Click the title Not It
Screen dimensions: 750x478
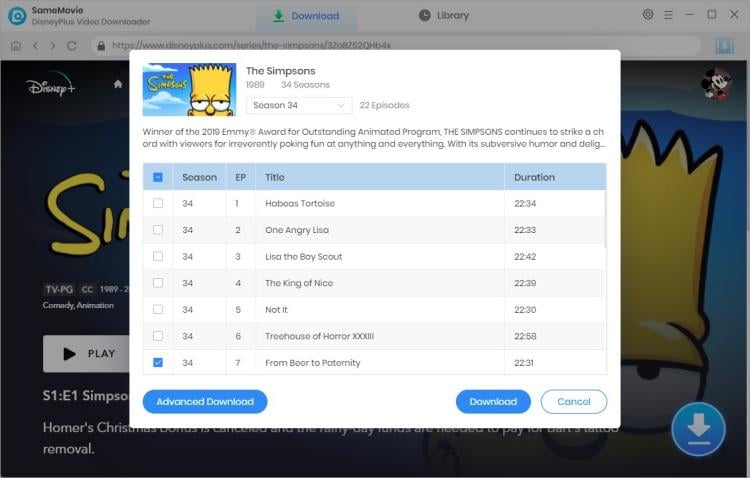coord(276,310)
